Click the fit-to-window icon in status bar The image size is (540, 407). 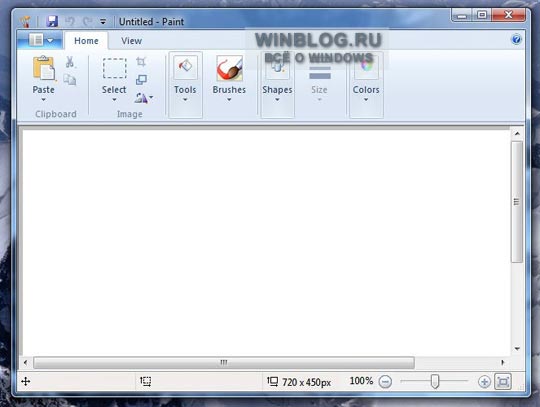(x=503, y=382)
